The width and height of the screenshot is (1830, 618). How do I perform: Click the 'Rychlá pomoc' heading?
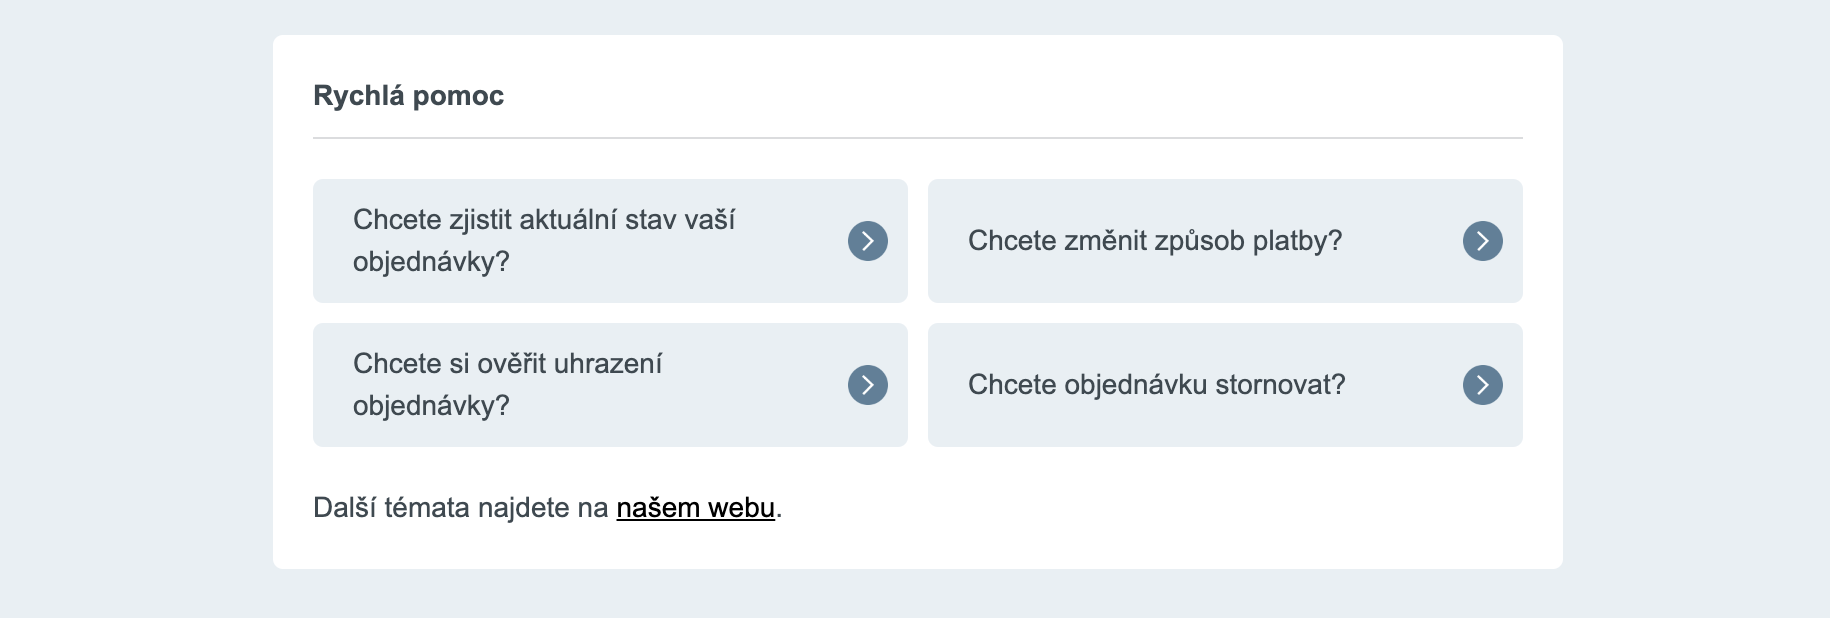coord(408,96)
